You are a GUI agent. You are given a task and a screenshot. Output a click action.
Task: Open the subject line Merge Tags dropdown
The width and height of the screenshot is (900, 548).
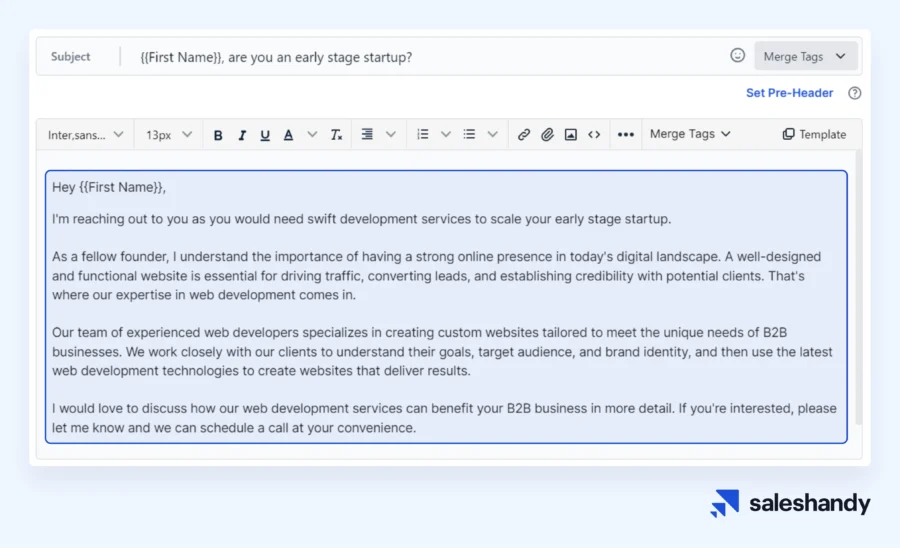[804, 57]
